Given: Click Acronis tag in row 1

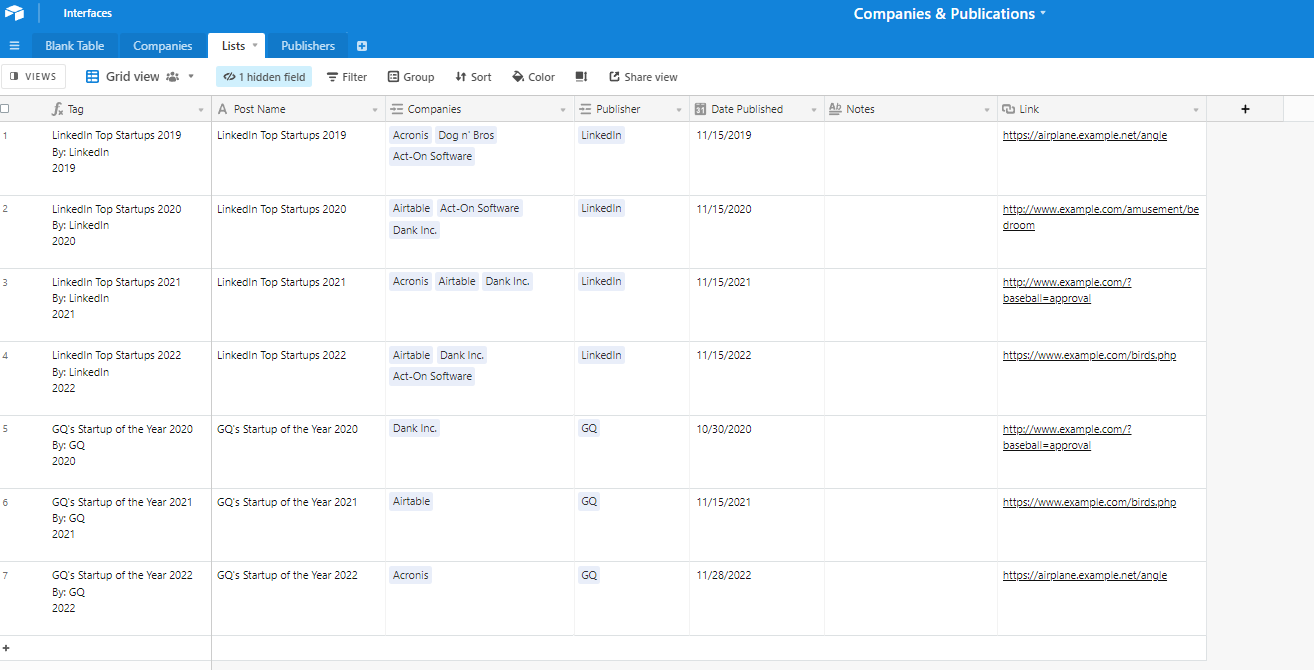Looking at the screenshot, I should [x=410, y=135].
